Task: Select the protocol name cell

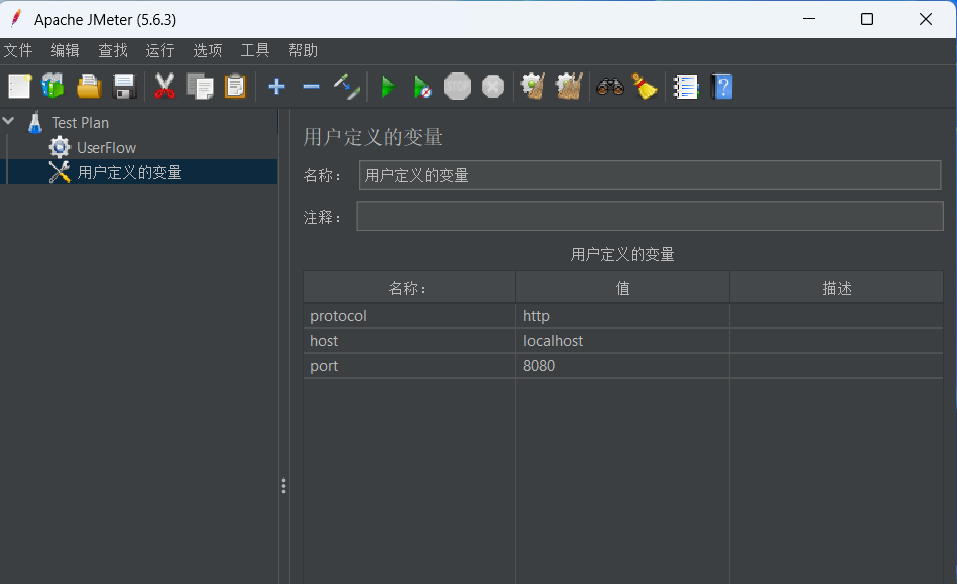Action: 410,315
